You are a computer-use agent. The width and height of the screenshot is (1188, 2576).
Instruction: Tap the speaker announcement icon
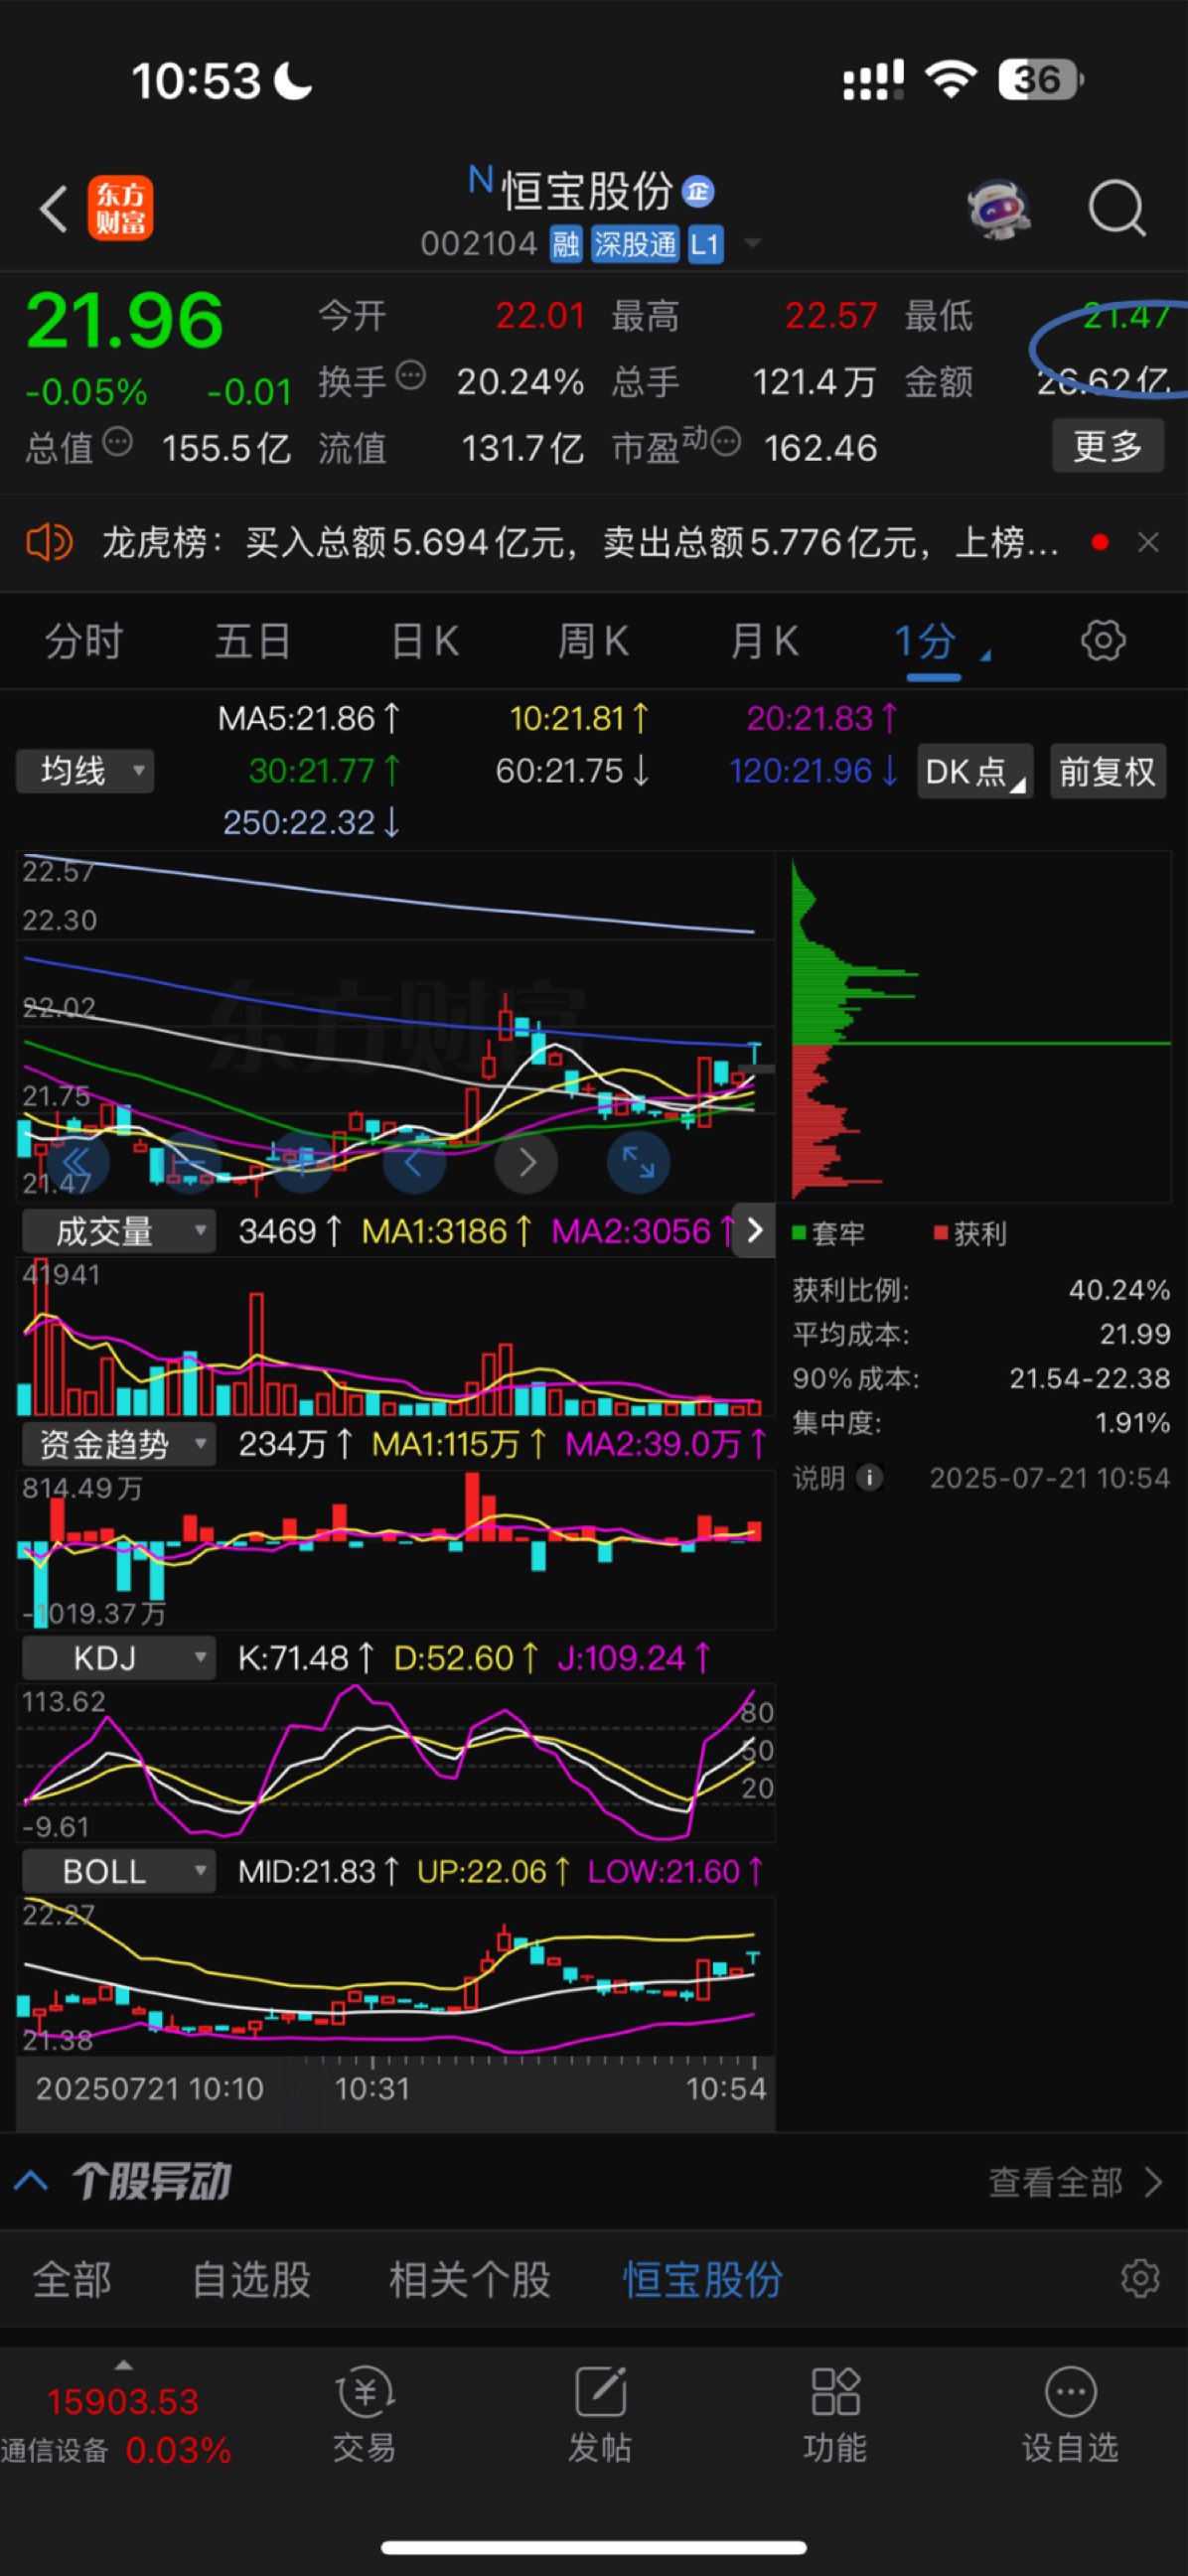coord(49,543)
